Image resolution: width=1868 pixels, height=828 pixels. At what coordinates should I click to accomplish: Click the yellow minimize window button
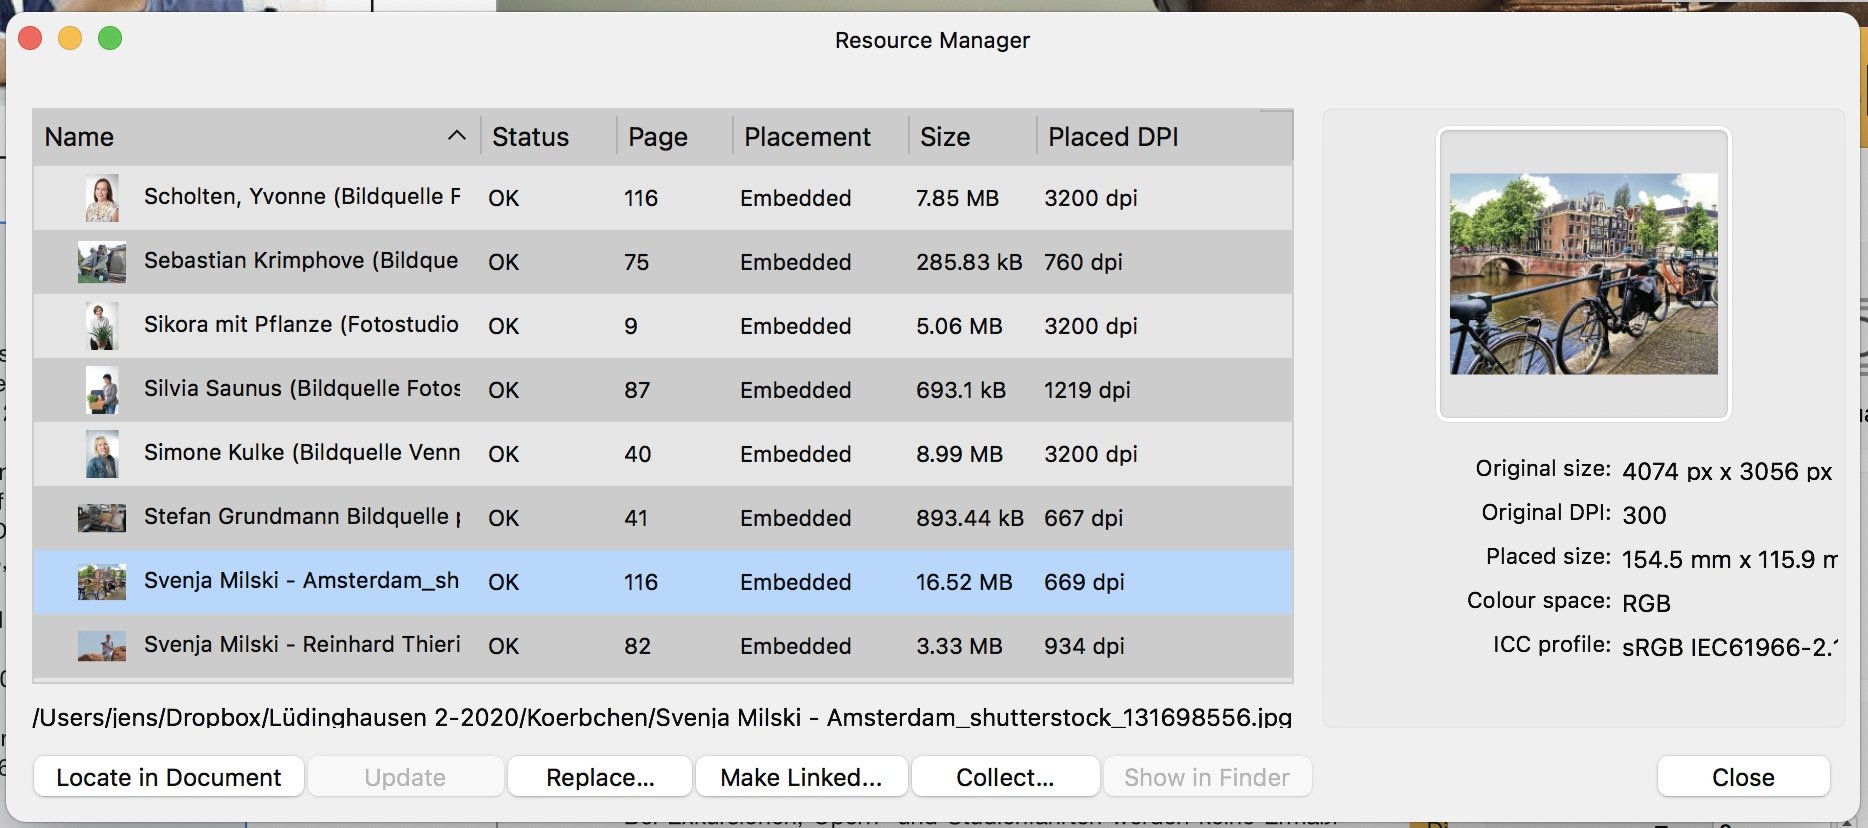(x=70, y=38)
